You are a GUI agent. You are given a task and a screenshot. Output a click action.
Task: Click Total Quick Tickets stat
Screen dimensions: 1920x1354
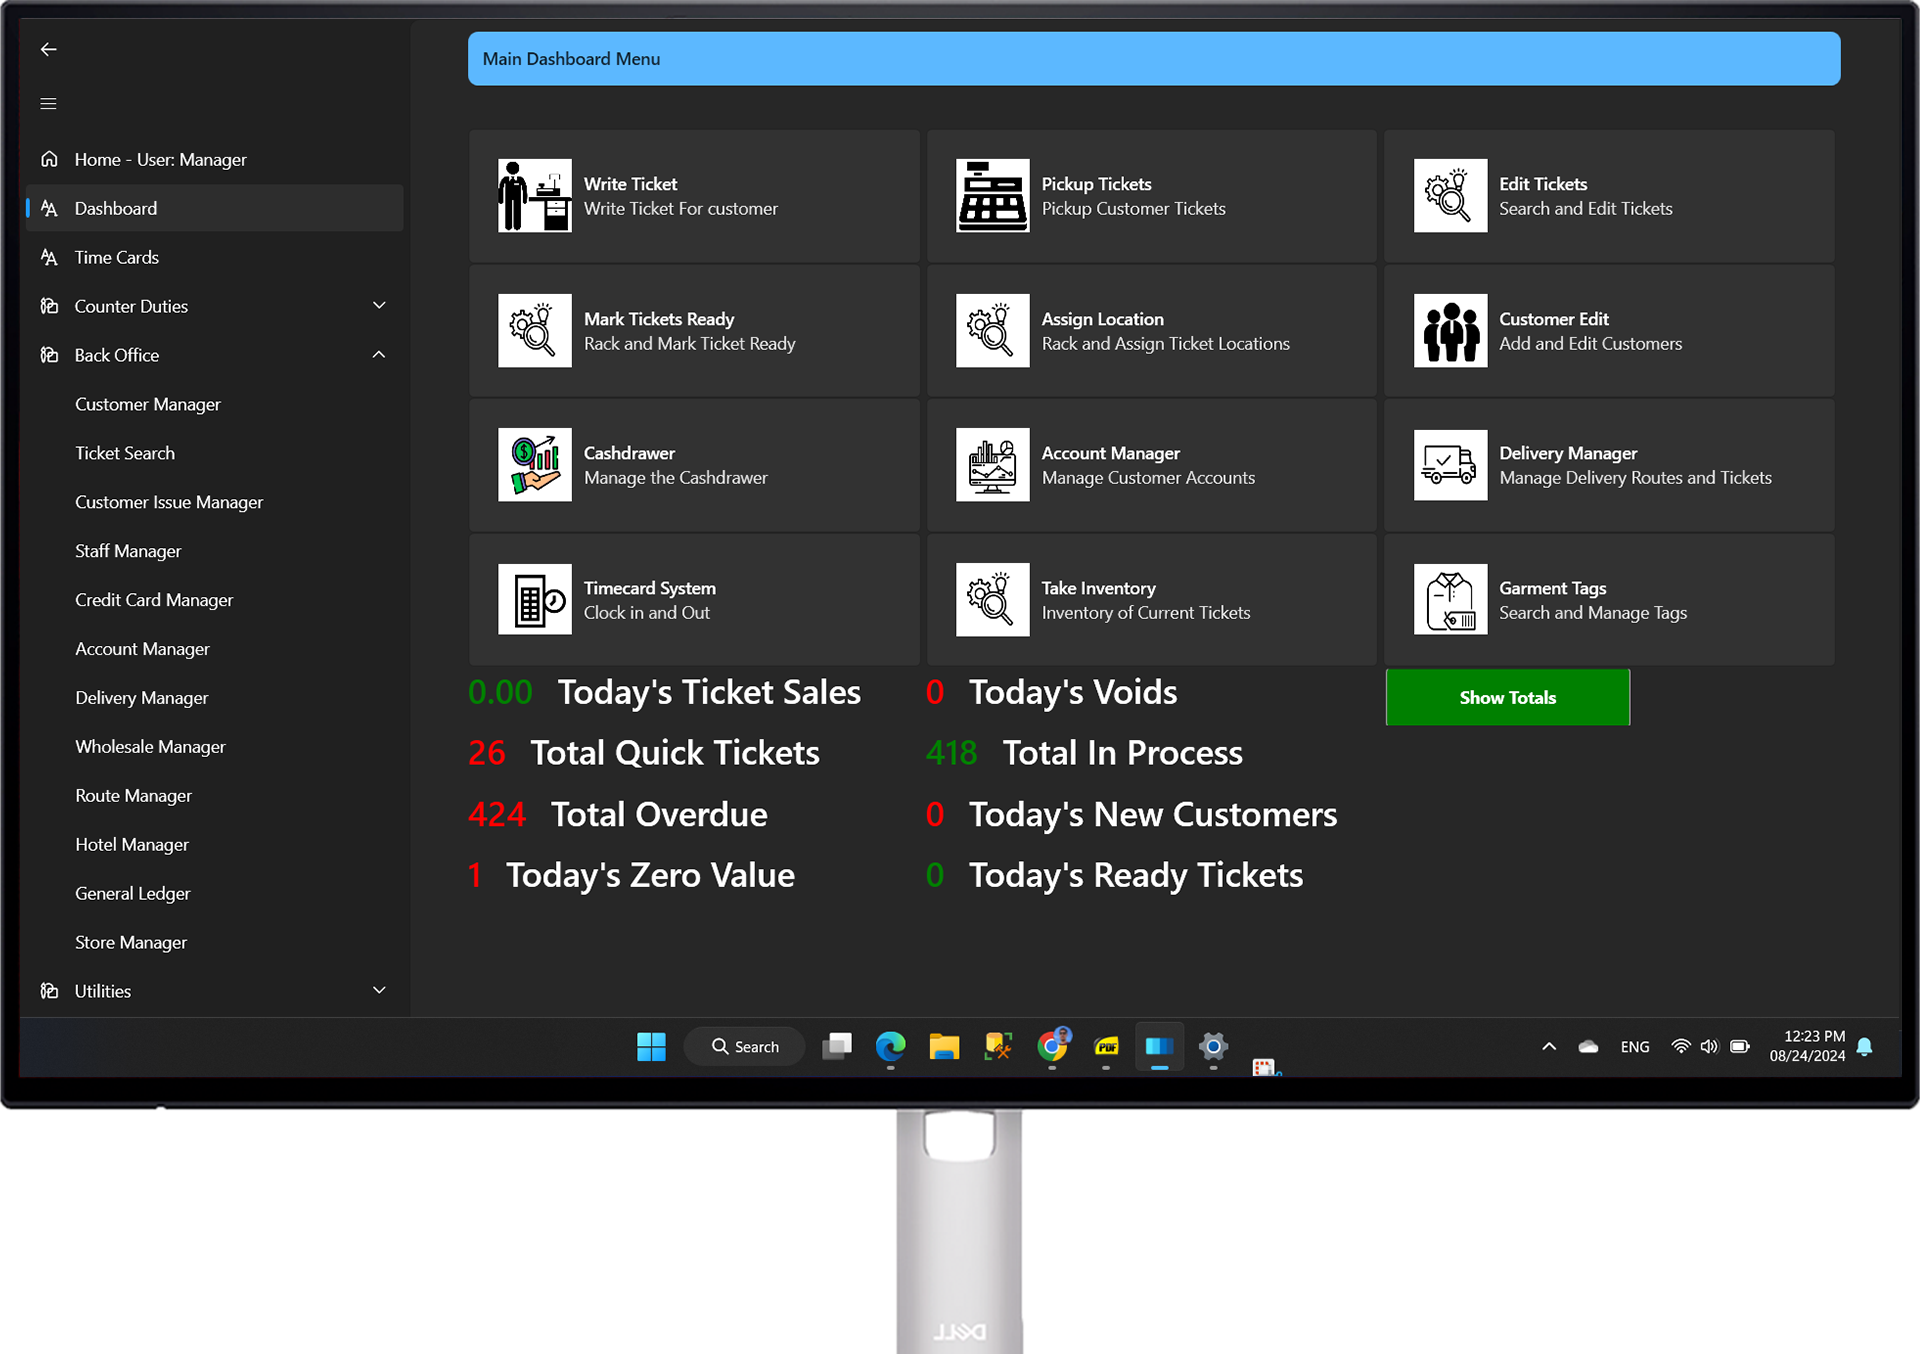coord(644,753)
